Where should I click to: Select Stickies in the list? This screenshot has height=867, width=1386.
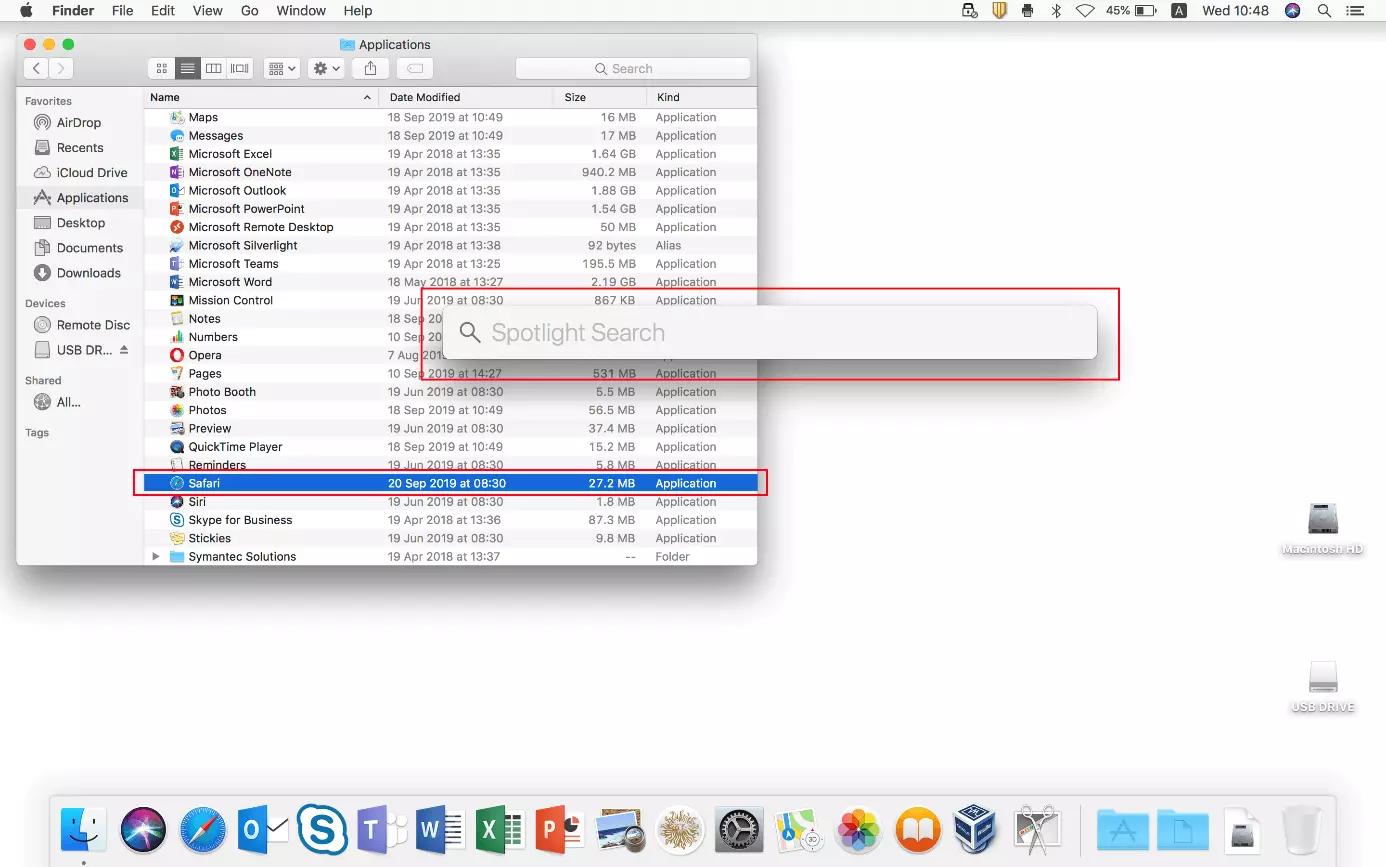pos(450,538)
